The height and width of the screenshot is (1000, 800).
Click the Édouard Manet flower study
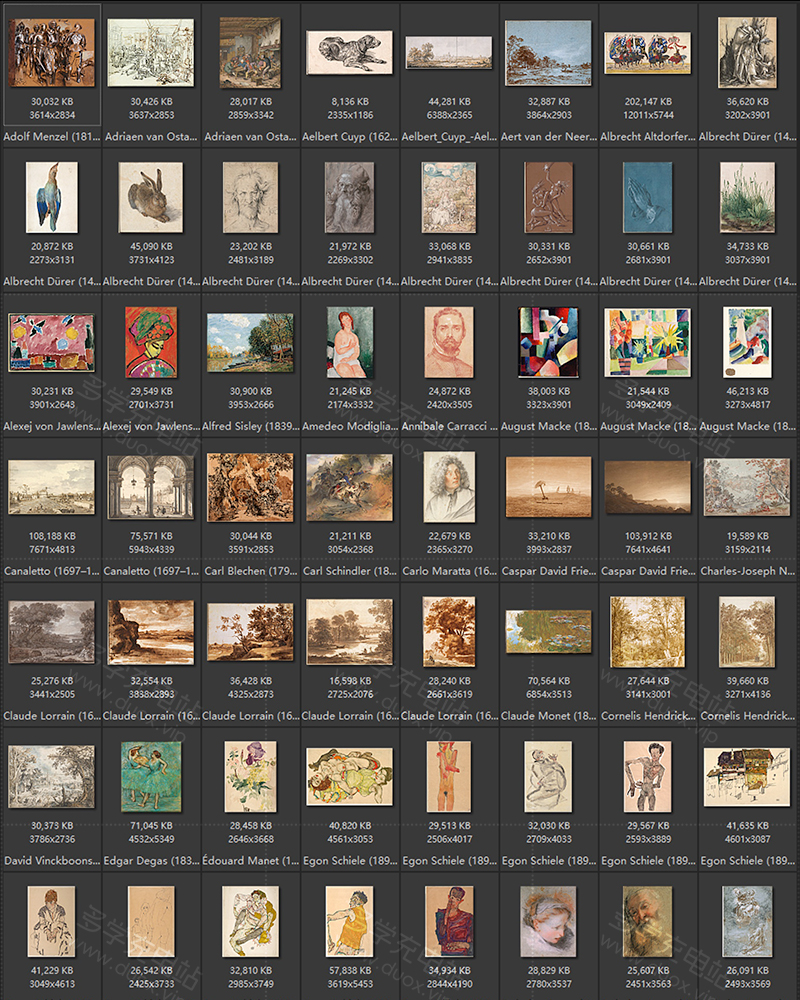click(x=249, y=776)
